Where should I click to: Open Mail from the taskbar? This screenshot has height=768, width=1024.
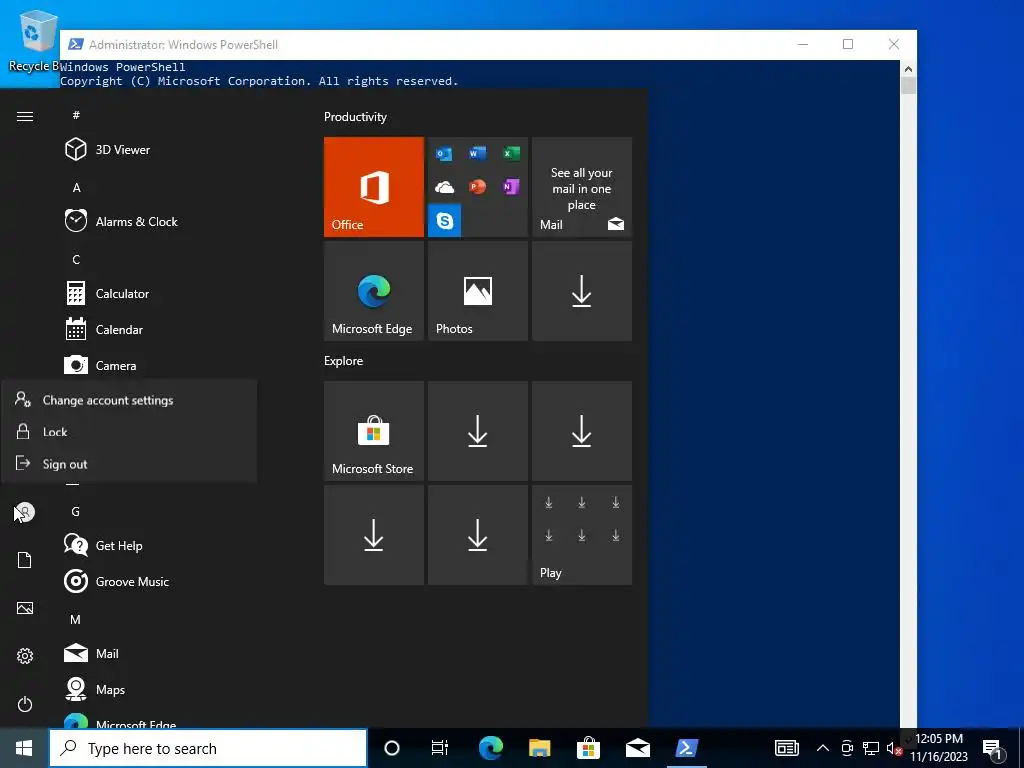637,748
